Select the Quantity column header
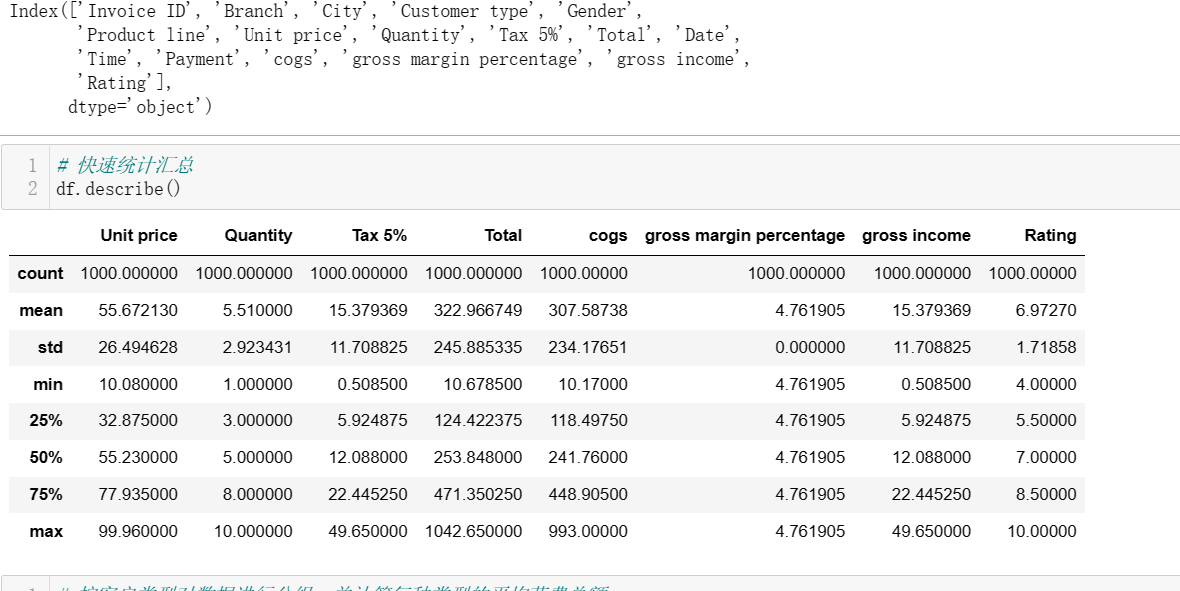 pos(258,236)
